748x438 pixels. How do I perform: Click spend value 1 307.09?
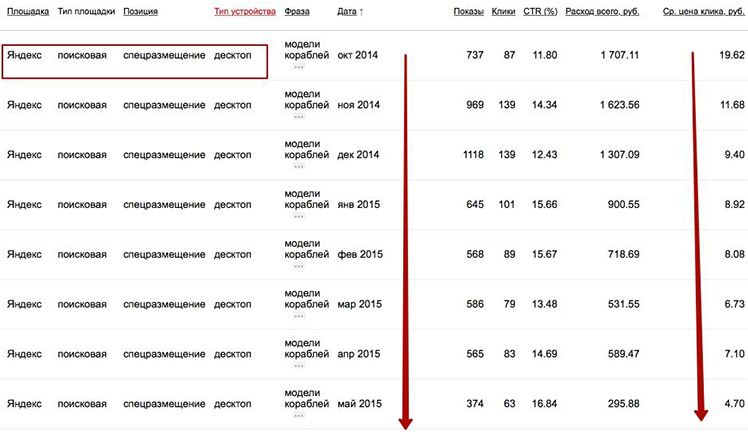[620, 155]
